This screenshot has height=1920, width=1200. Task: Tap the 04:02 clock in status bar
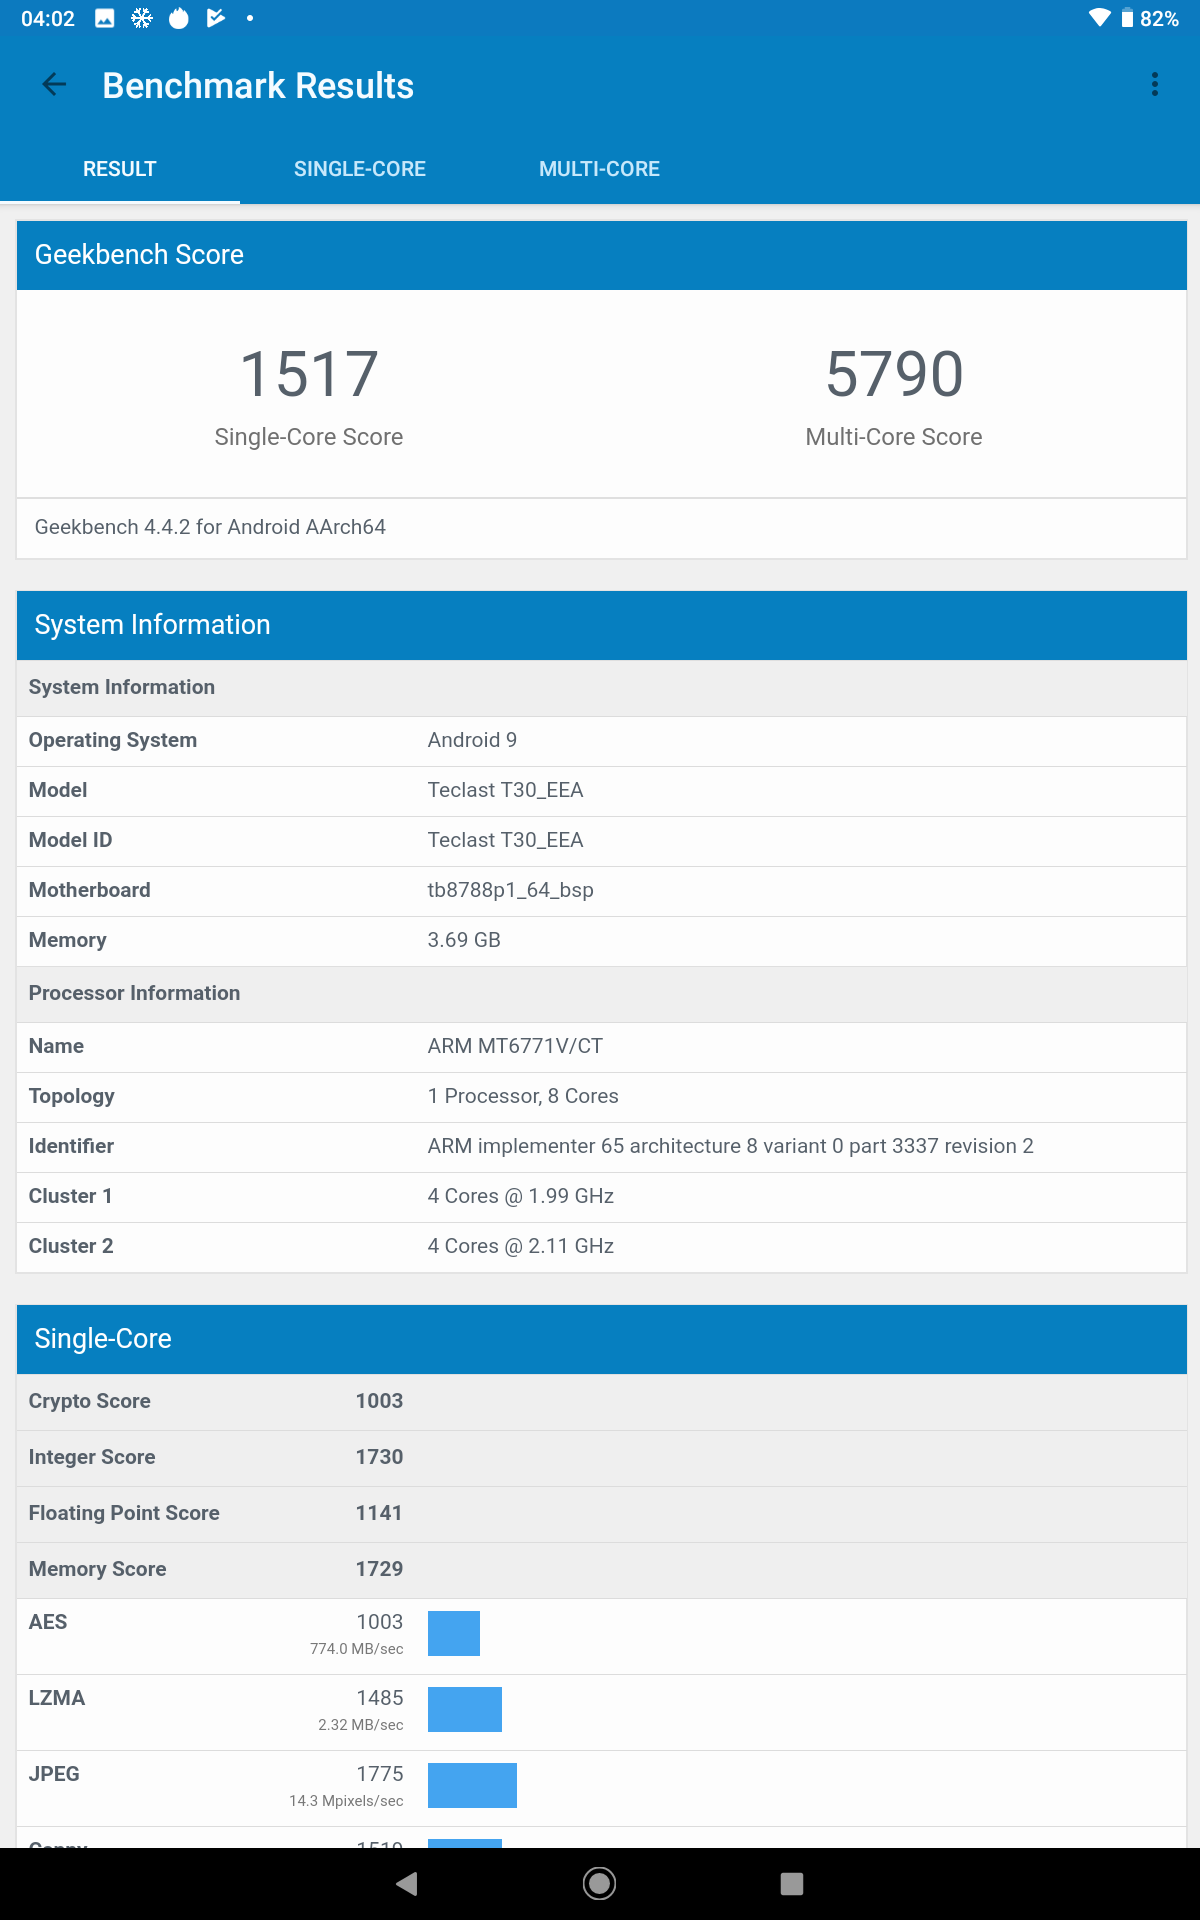pos(48,19)
